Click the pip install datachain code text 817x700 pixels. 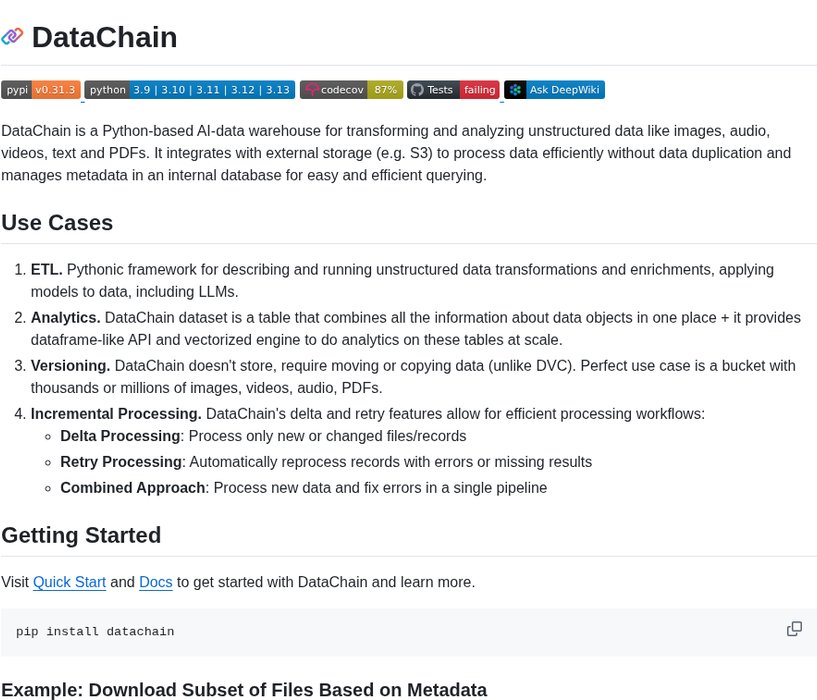click(95, 632)
